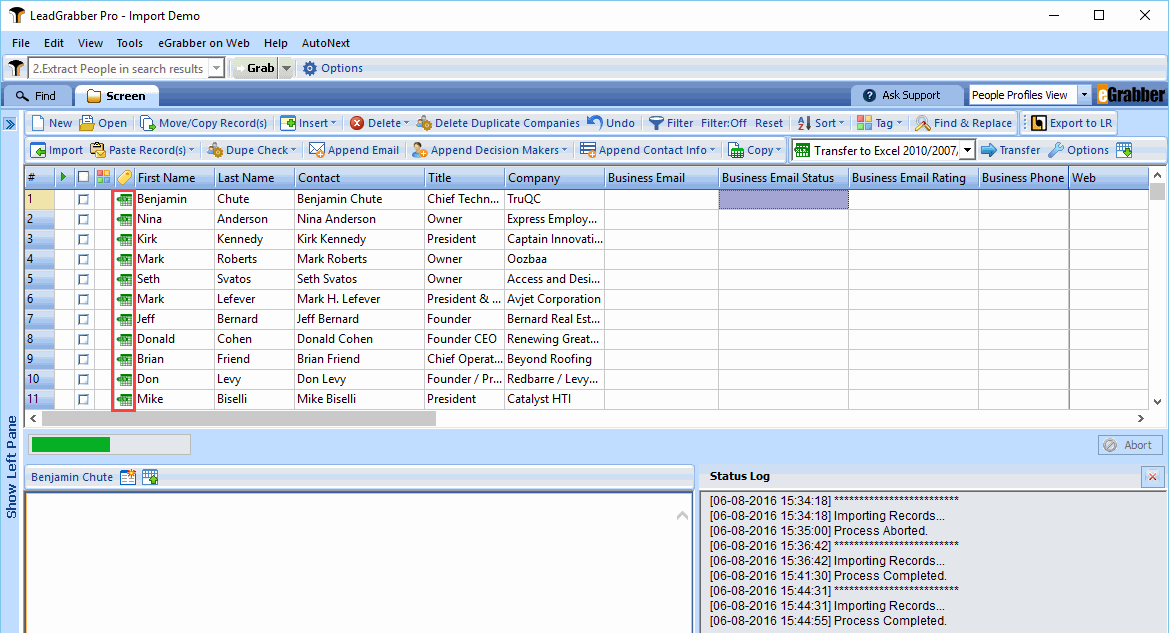Expand the Show Left Pane chevron
This screenshot has width=1169, height=633.
[x=10, y=124]
